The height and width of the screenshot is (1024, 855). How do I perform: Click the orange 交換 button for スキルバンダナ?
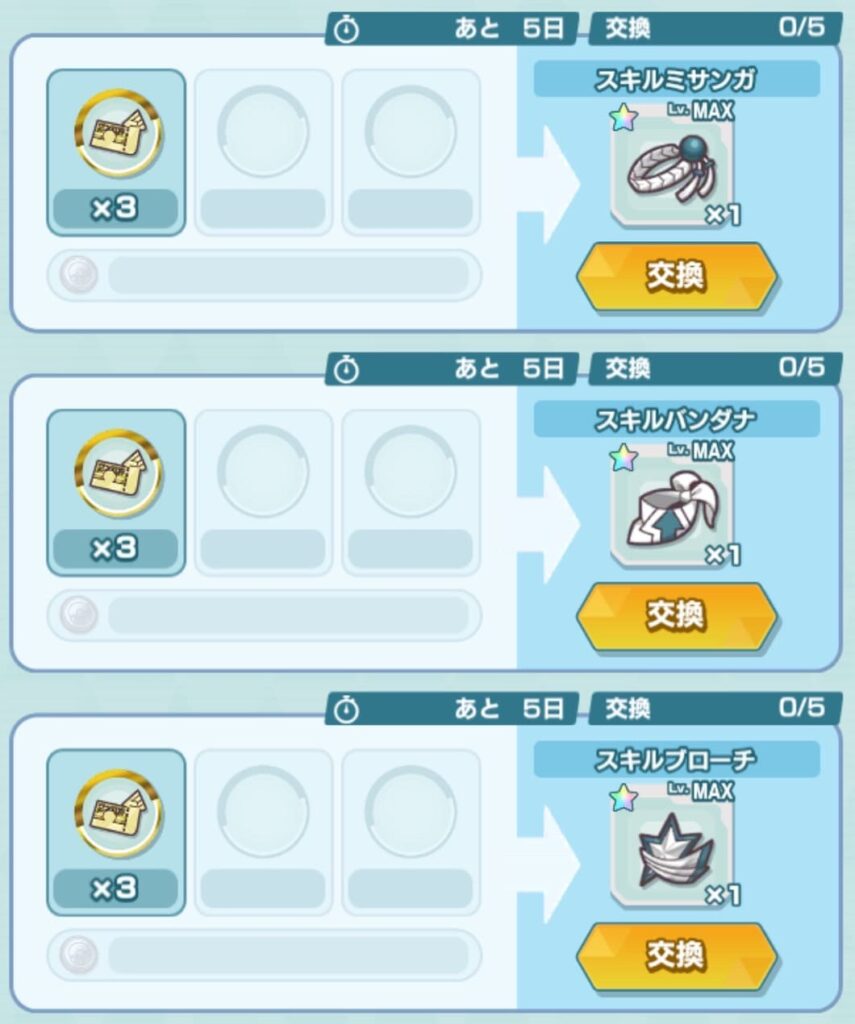click(676, 616)
